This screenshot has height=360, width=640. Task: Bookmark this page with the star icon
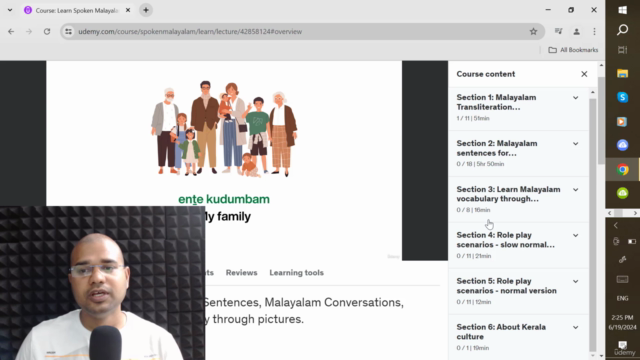[533, 31]
